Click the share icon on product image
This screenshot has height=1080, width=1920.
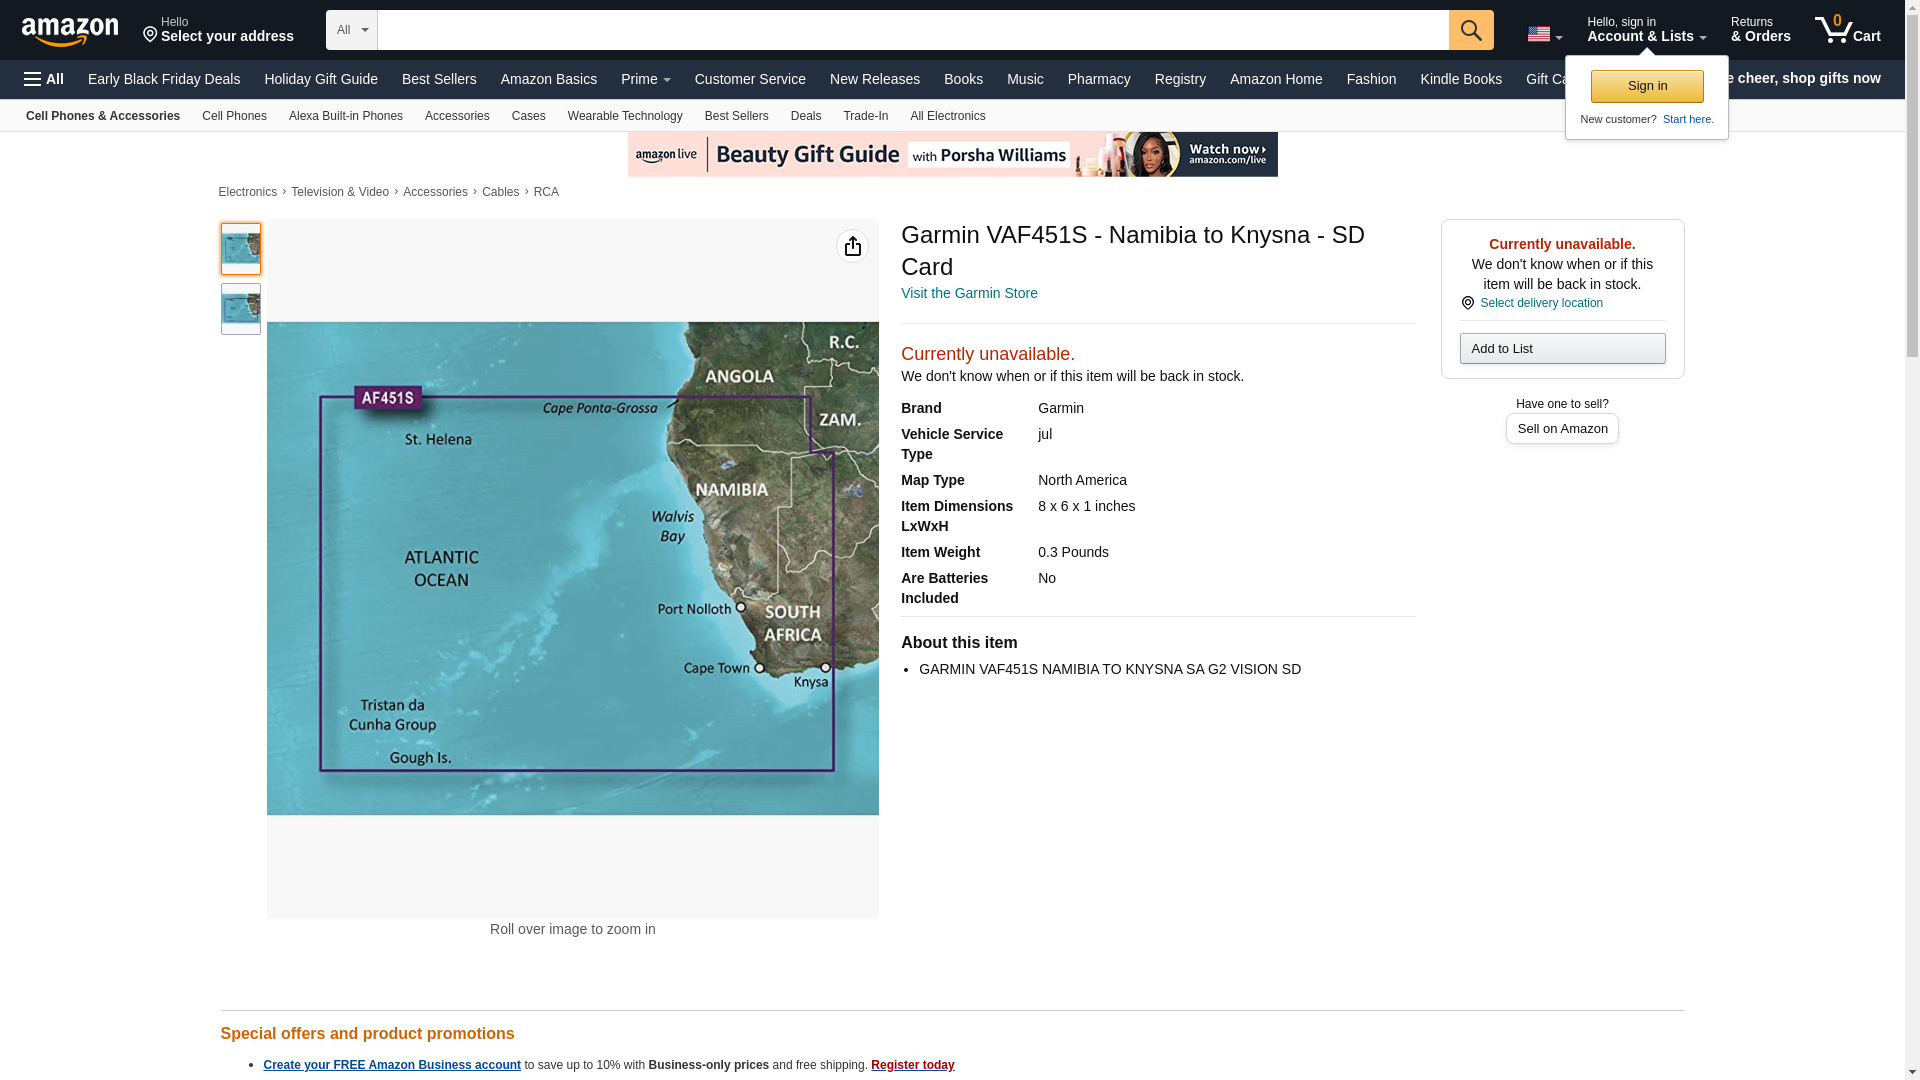point(852,246)
